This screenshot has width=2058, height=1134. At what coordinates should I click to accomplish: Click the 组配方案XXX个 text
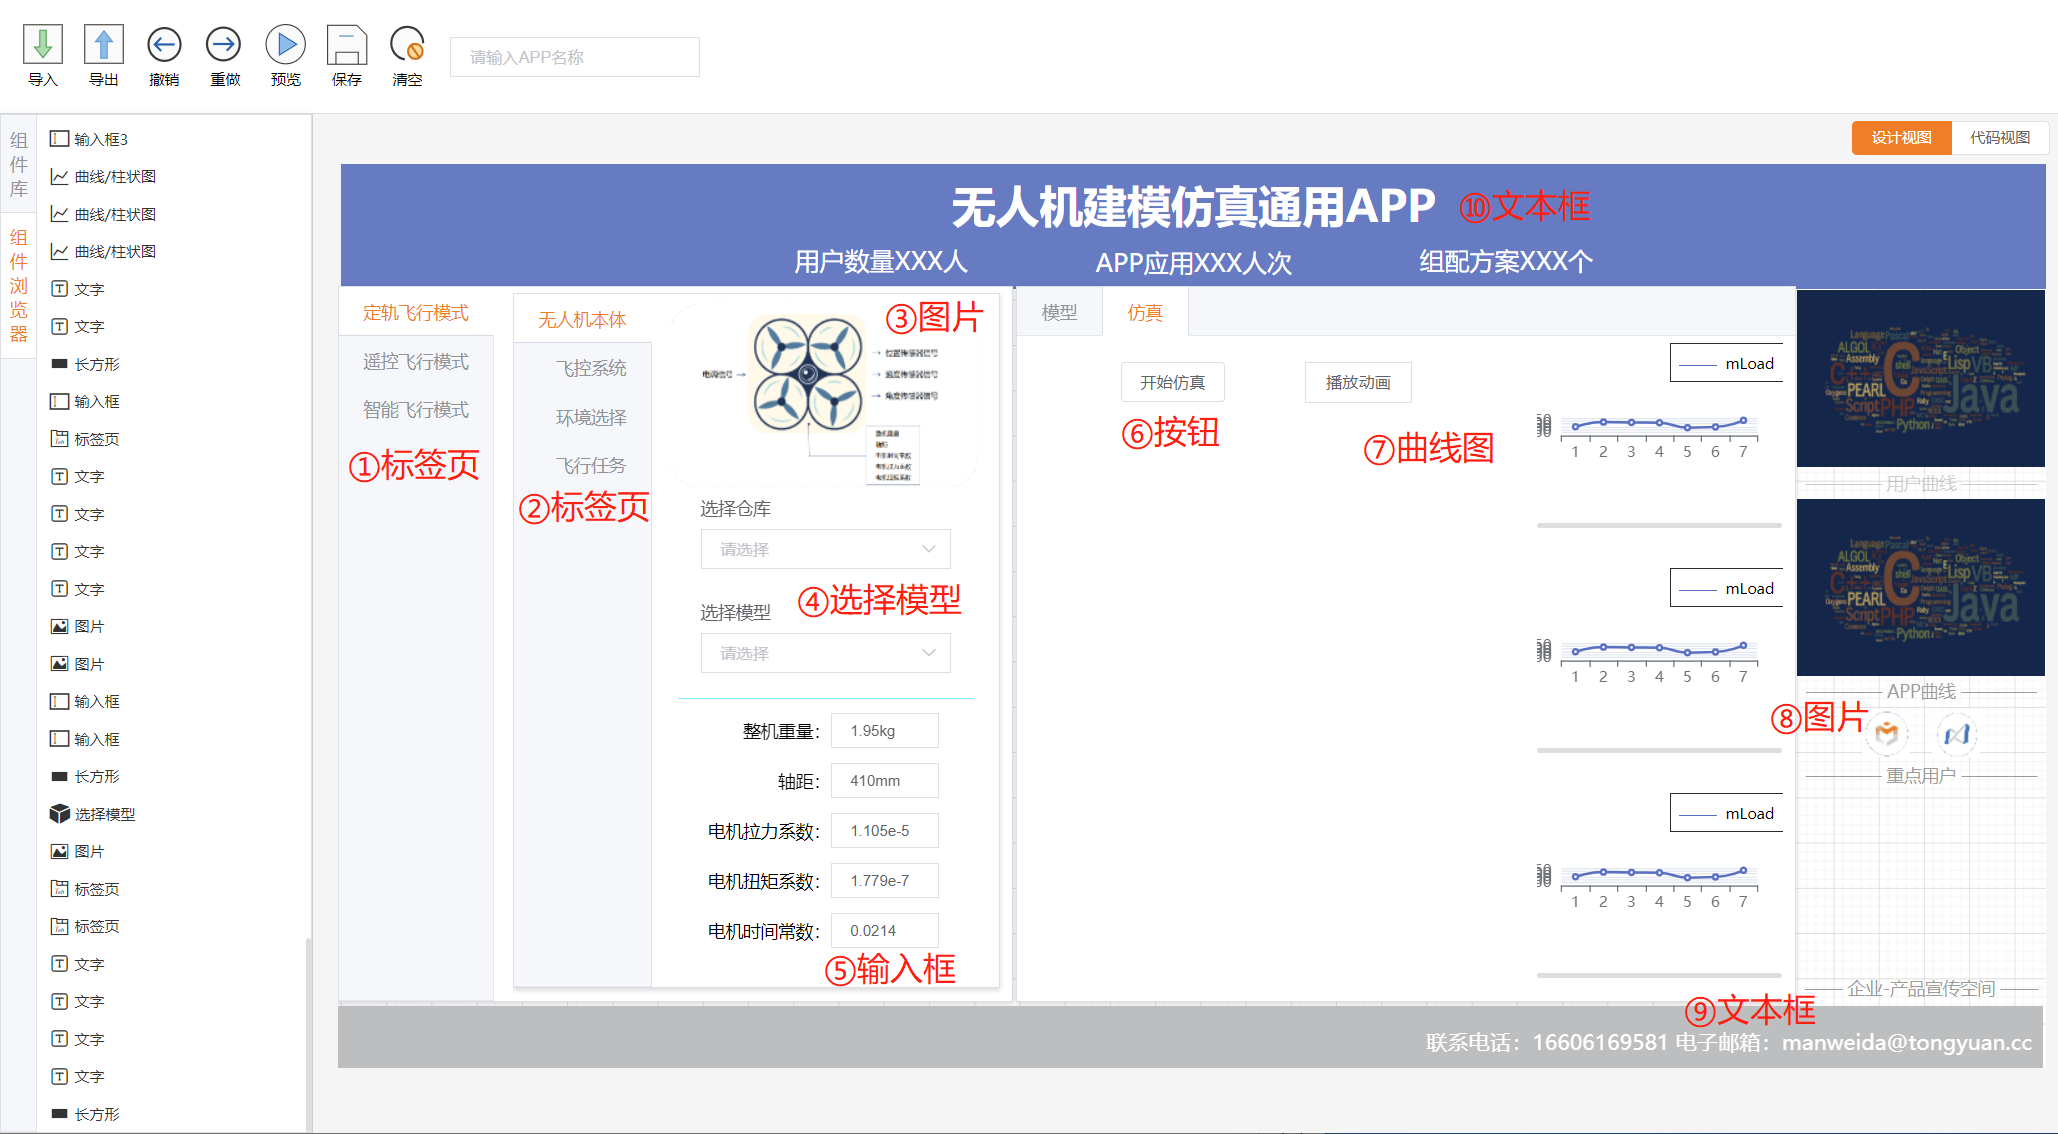[1506, 262]
